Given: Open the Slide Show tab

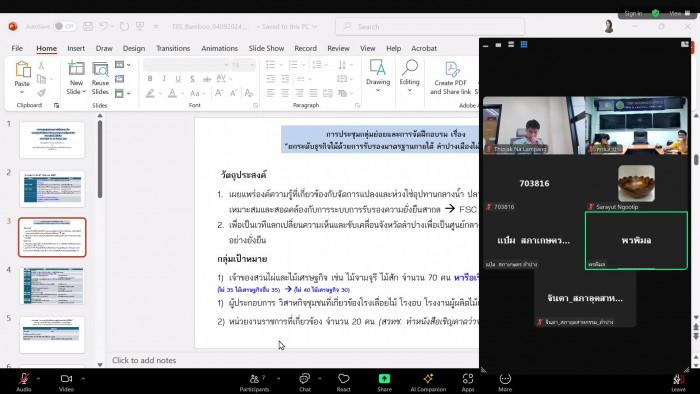Looking at the screenshot, I should pos(266,48).
